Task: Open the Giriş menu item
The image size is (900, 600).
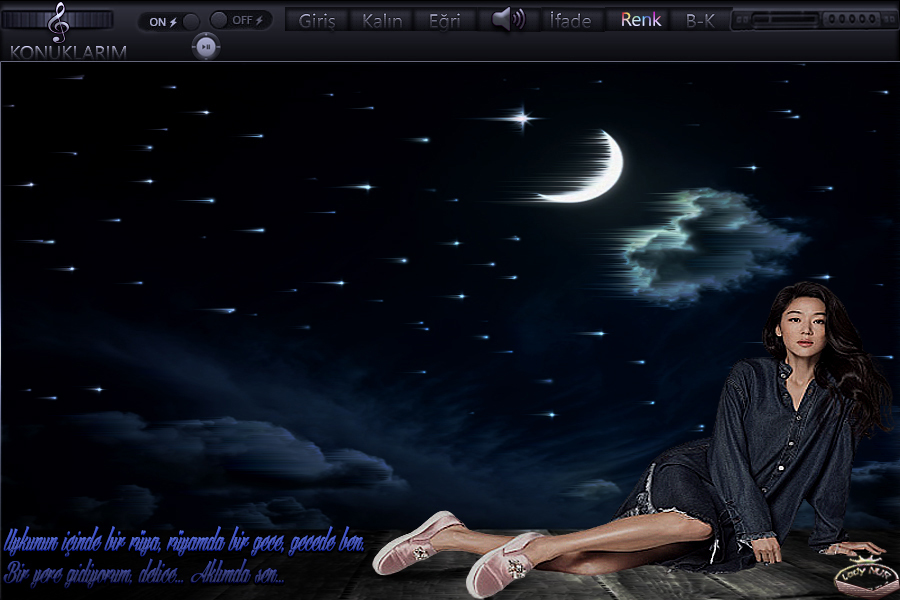Action: coord(317,21)
